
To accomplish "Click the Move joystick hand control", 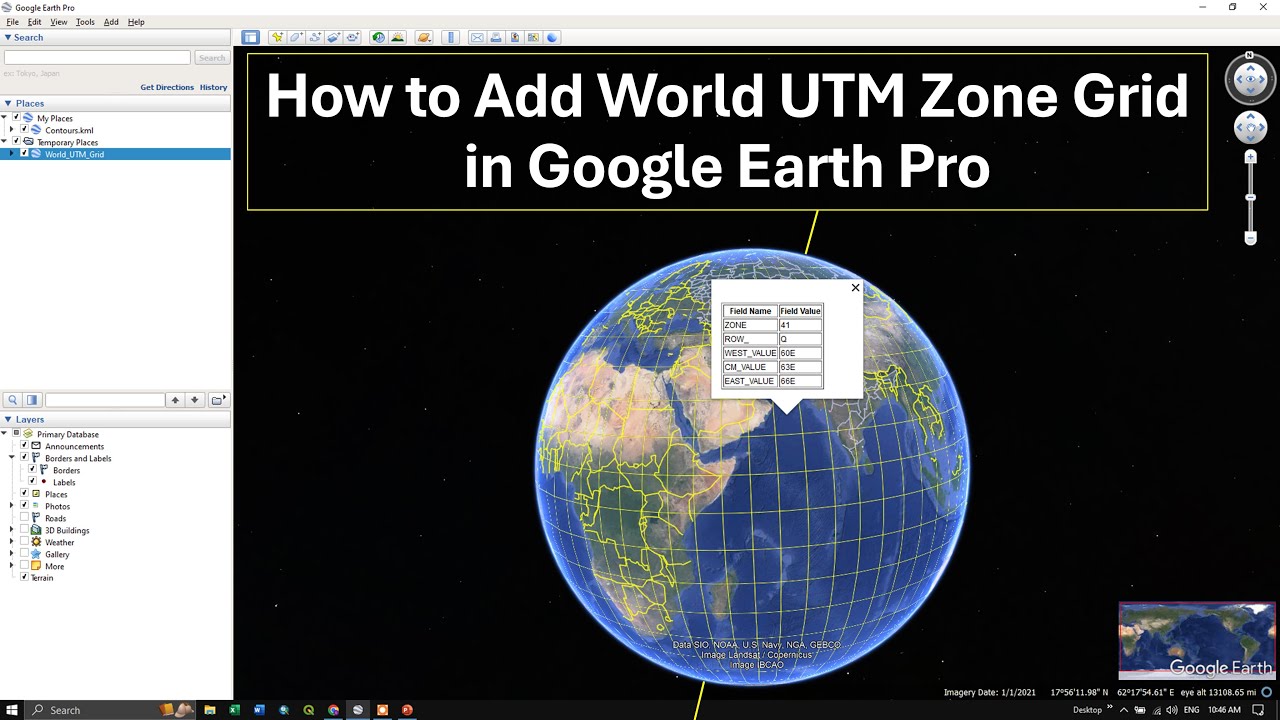I will tap(1250, 127).
